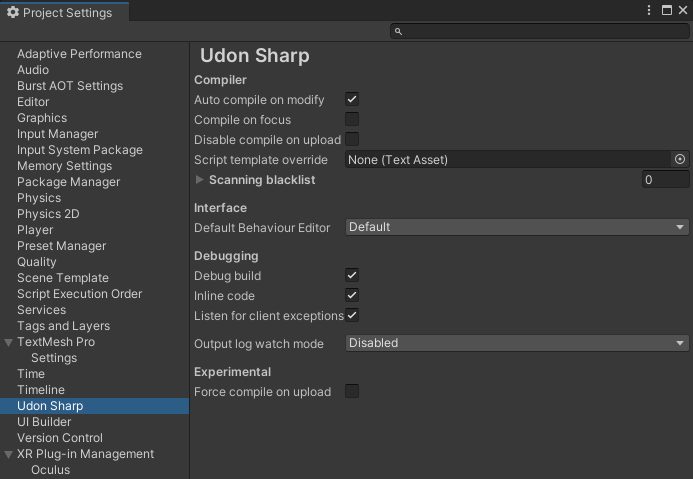Maximize the Project Settings window
Image resolution: width=693 pixels, height=479 pixels.
tap(666, 10)
